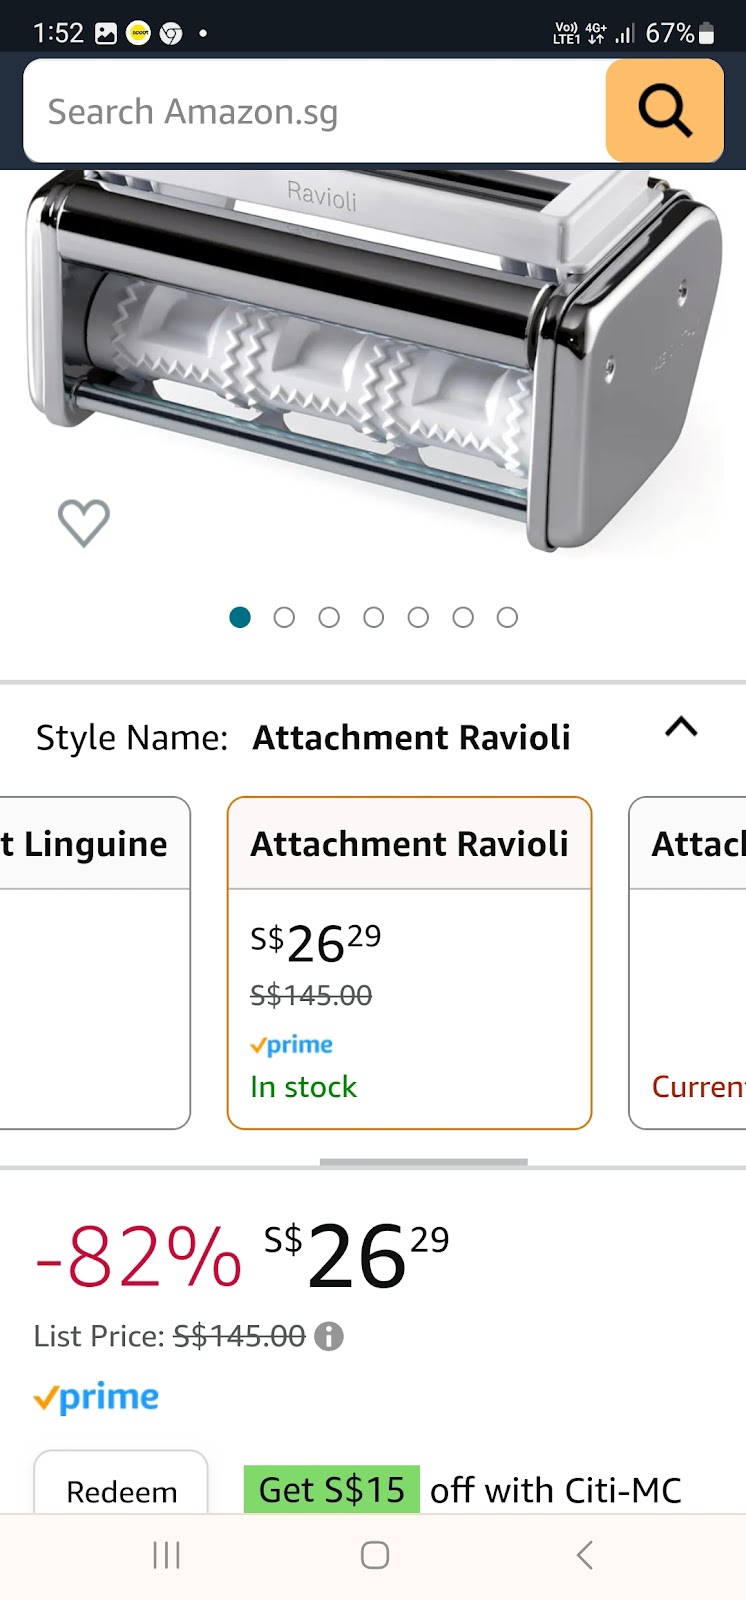Image resolution: width=746 pixels, height=1600 pixels.
Task: Tap Prime badge in Attachment Ravioli card
Action: pos(291,1045)
